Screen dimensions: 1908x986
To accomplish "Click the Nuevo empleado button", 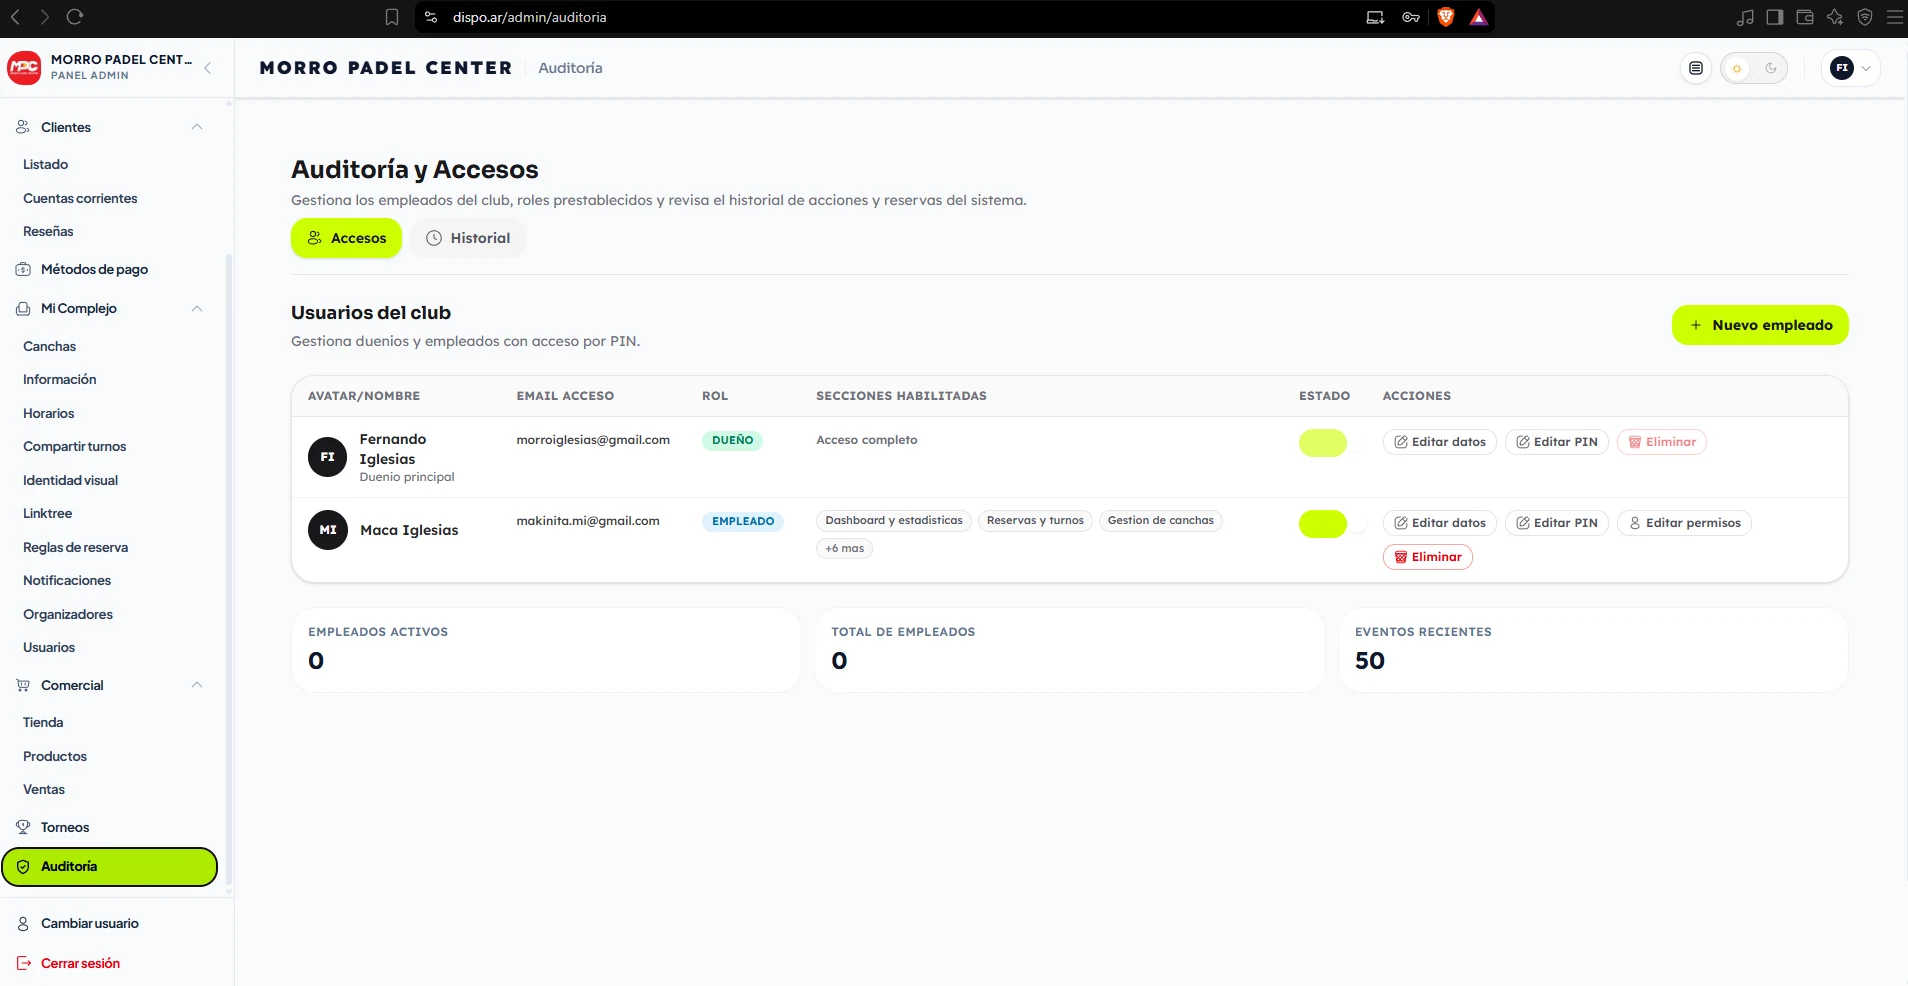I will (x=1760, y=325).
